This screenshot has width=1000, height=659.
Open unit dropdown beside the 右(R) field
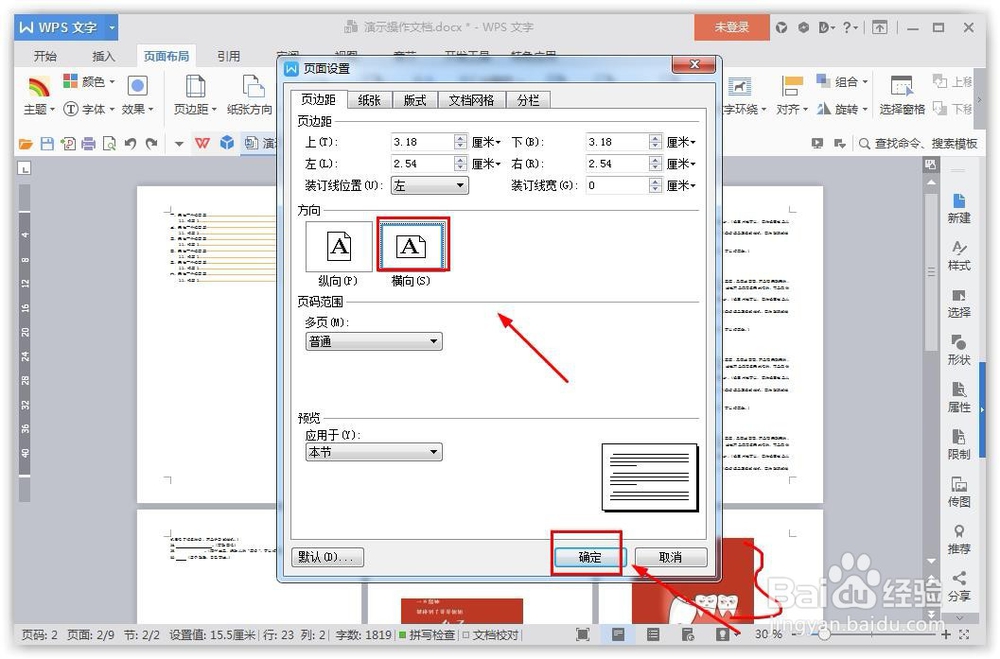[x=681, y=164]
